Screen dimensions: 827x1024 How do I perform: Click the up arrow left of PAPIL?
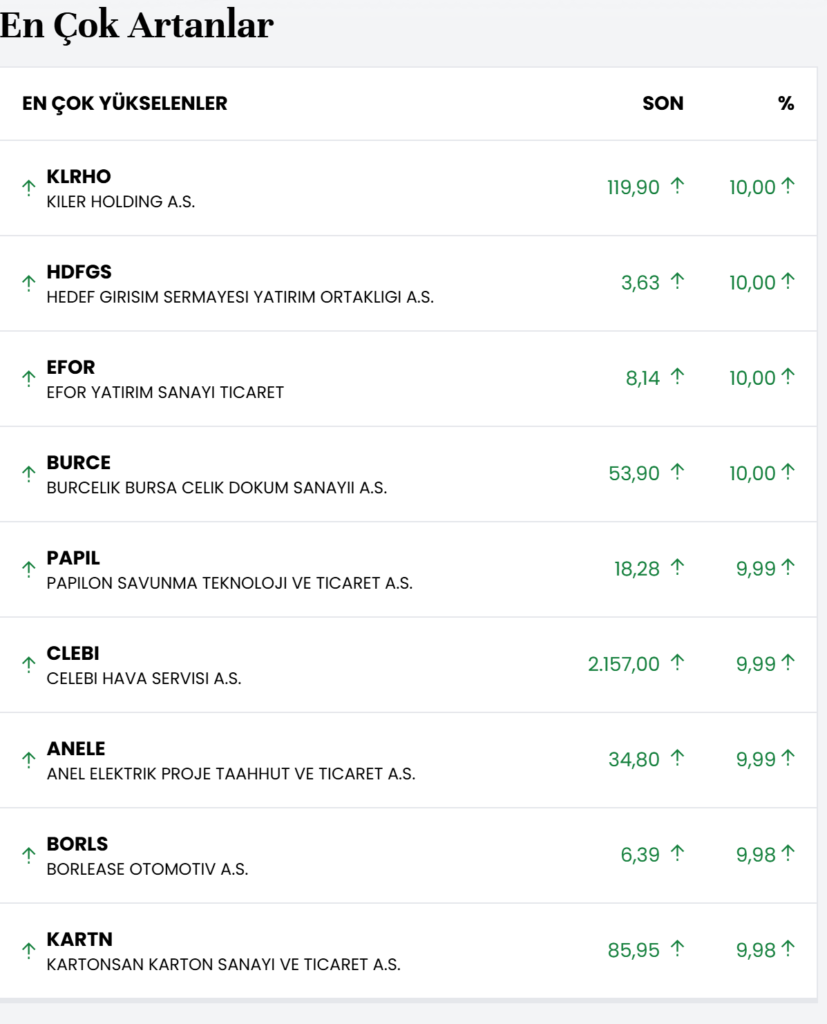pyautogui.click(x=29, y=569)
